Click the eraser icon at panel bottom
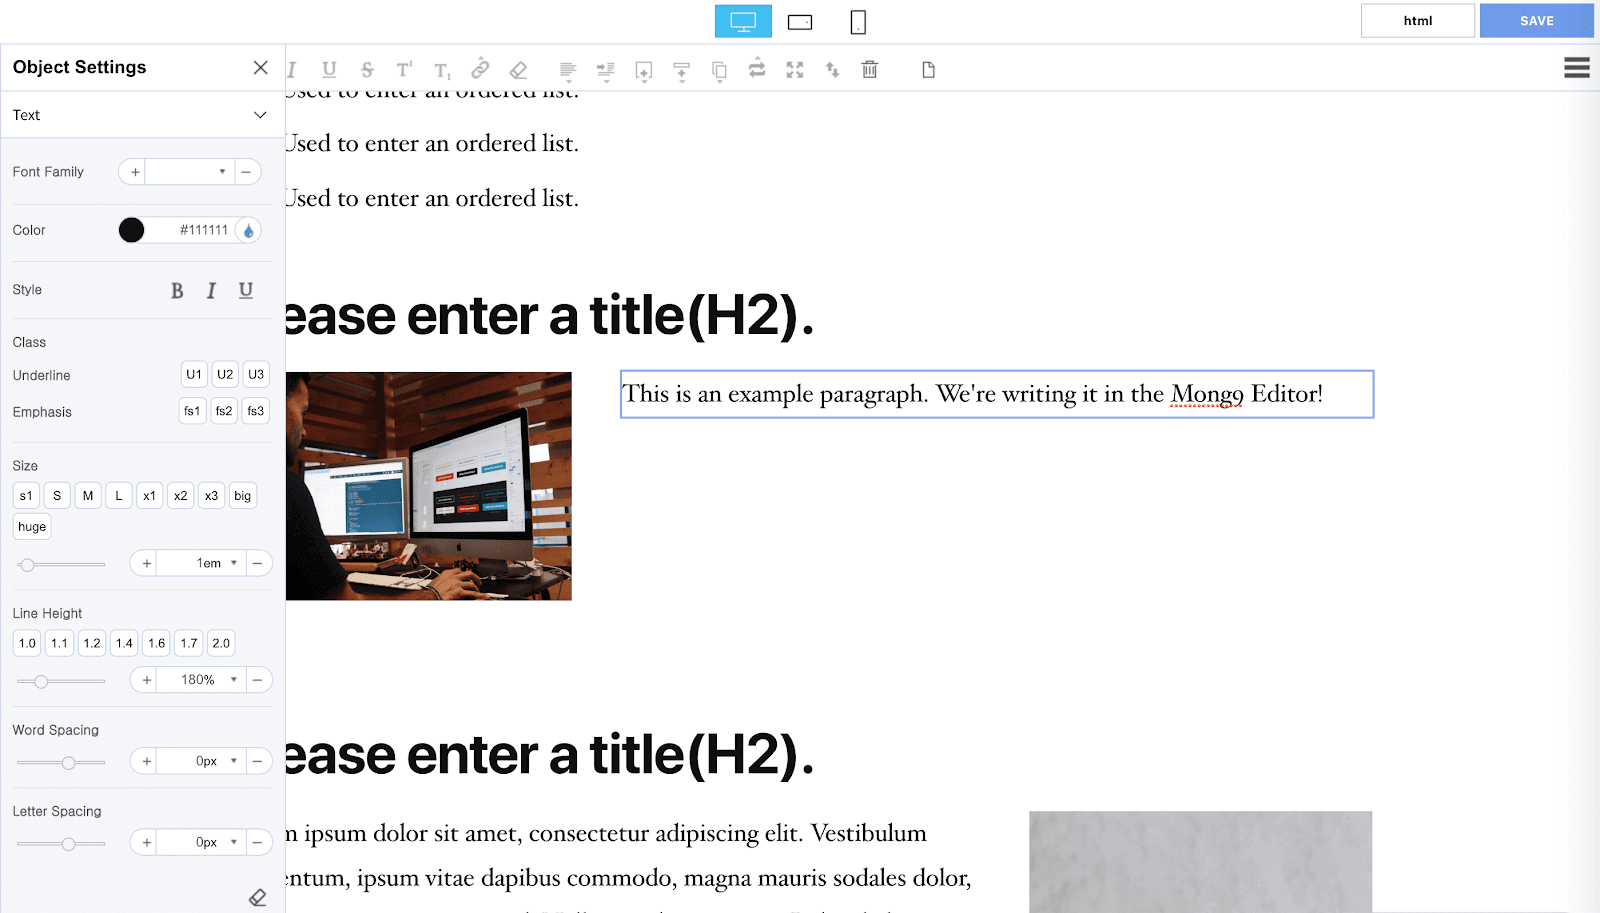1600x913 pixels. coord(257,897)
